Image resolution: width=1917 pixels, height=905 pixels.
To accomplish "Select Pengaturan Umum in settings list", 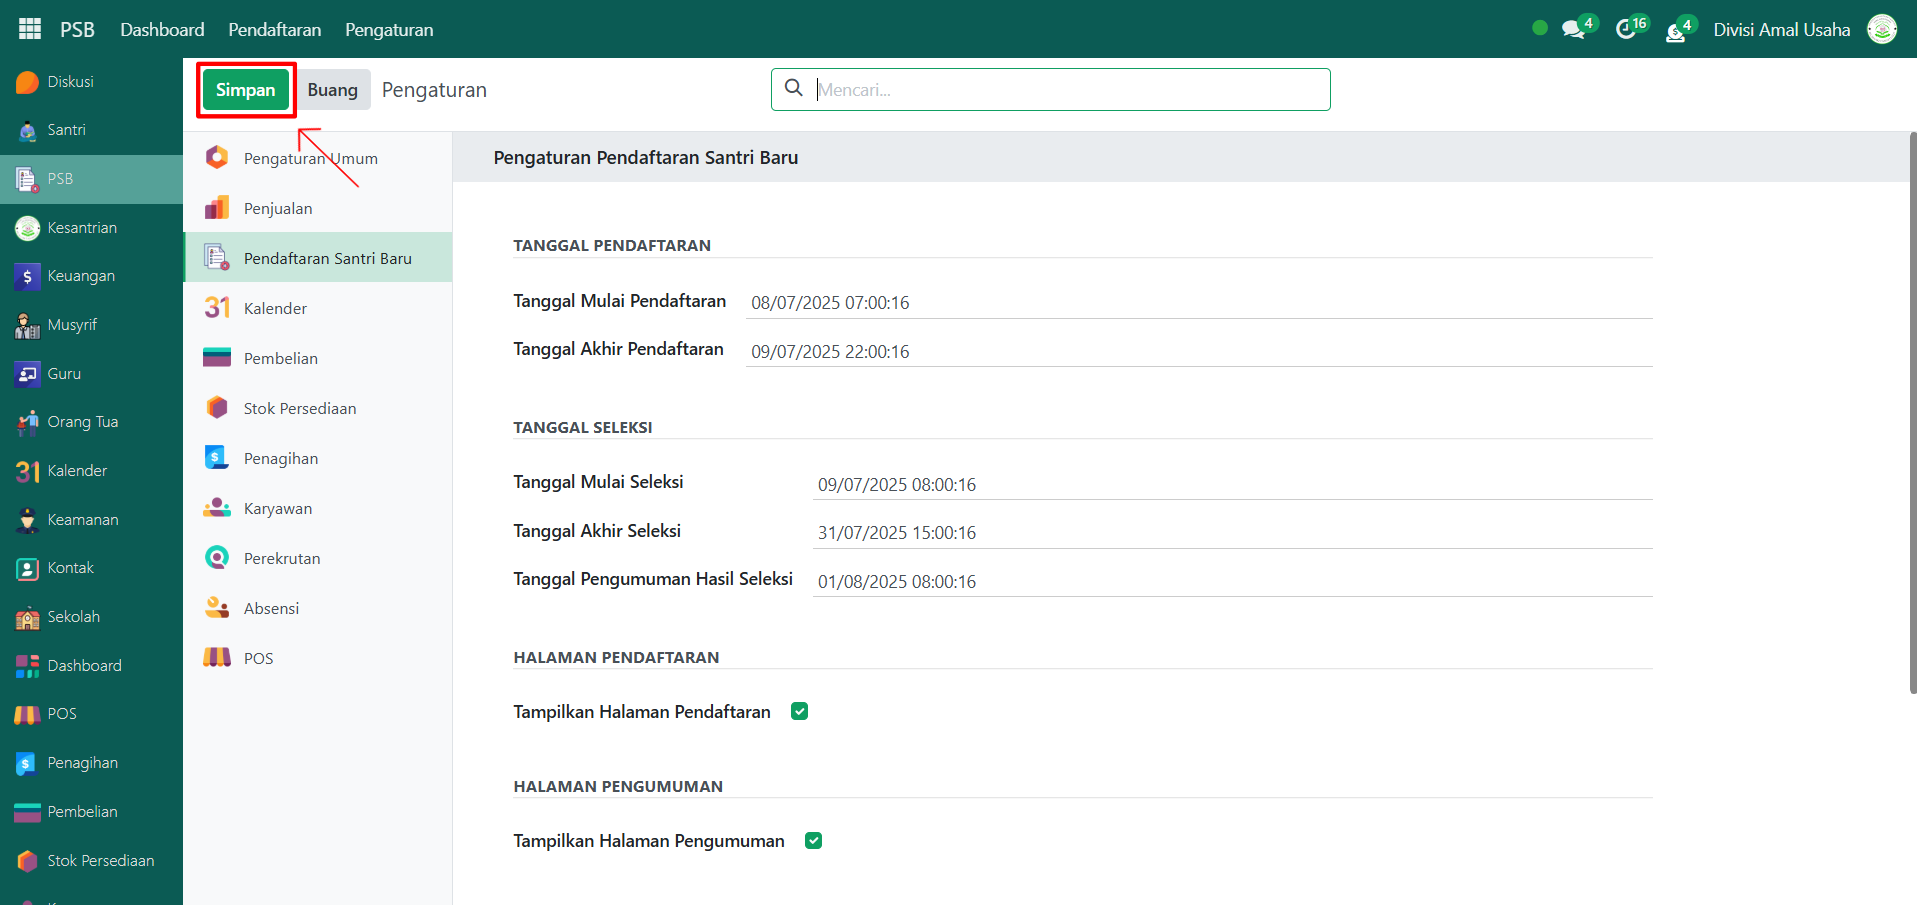I will tap(310, 158).
